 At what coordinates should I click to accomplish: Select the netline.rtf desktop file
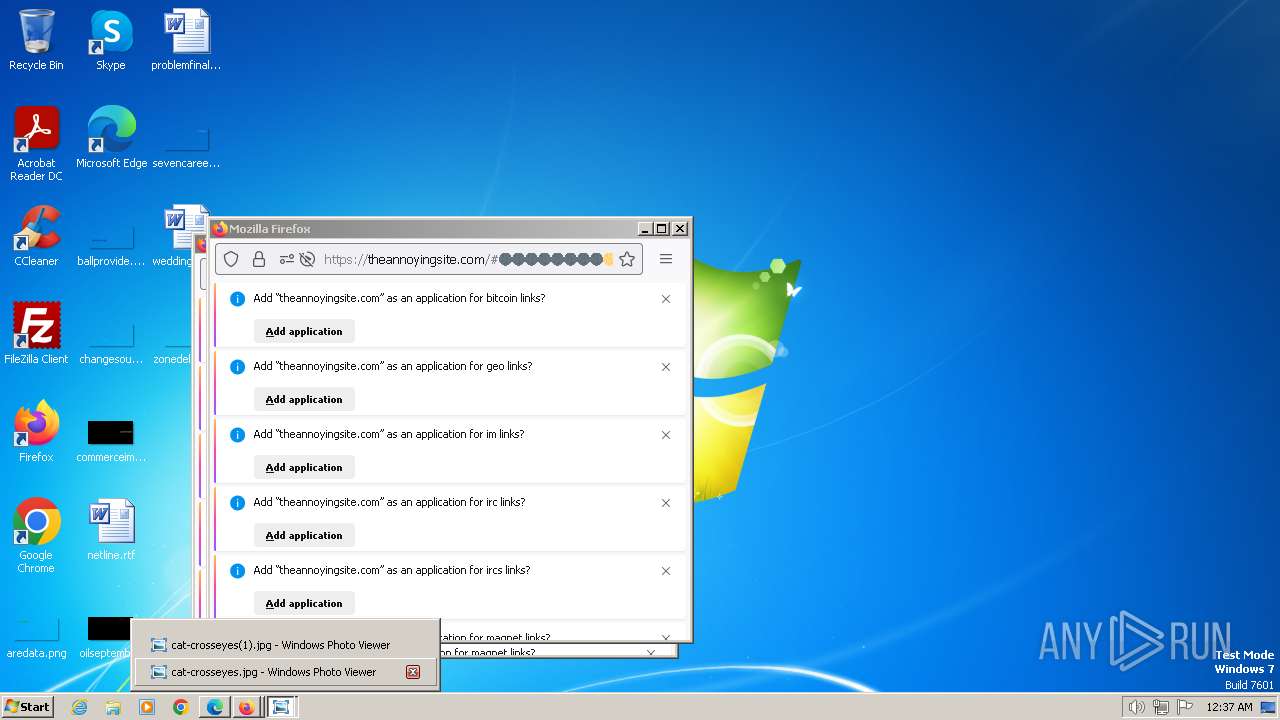[110, 531]
